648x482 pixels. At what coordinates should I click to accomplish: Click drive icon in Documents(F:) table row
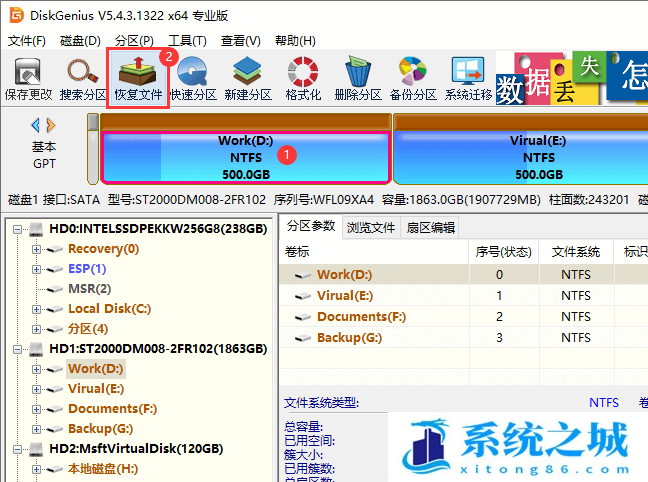303,317
